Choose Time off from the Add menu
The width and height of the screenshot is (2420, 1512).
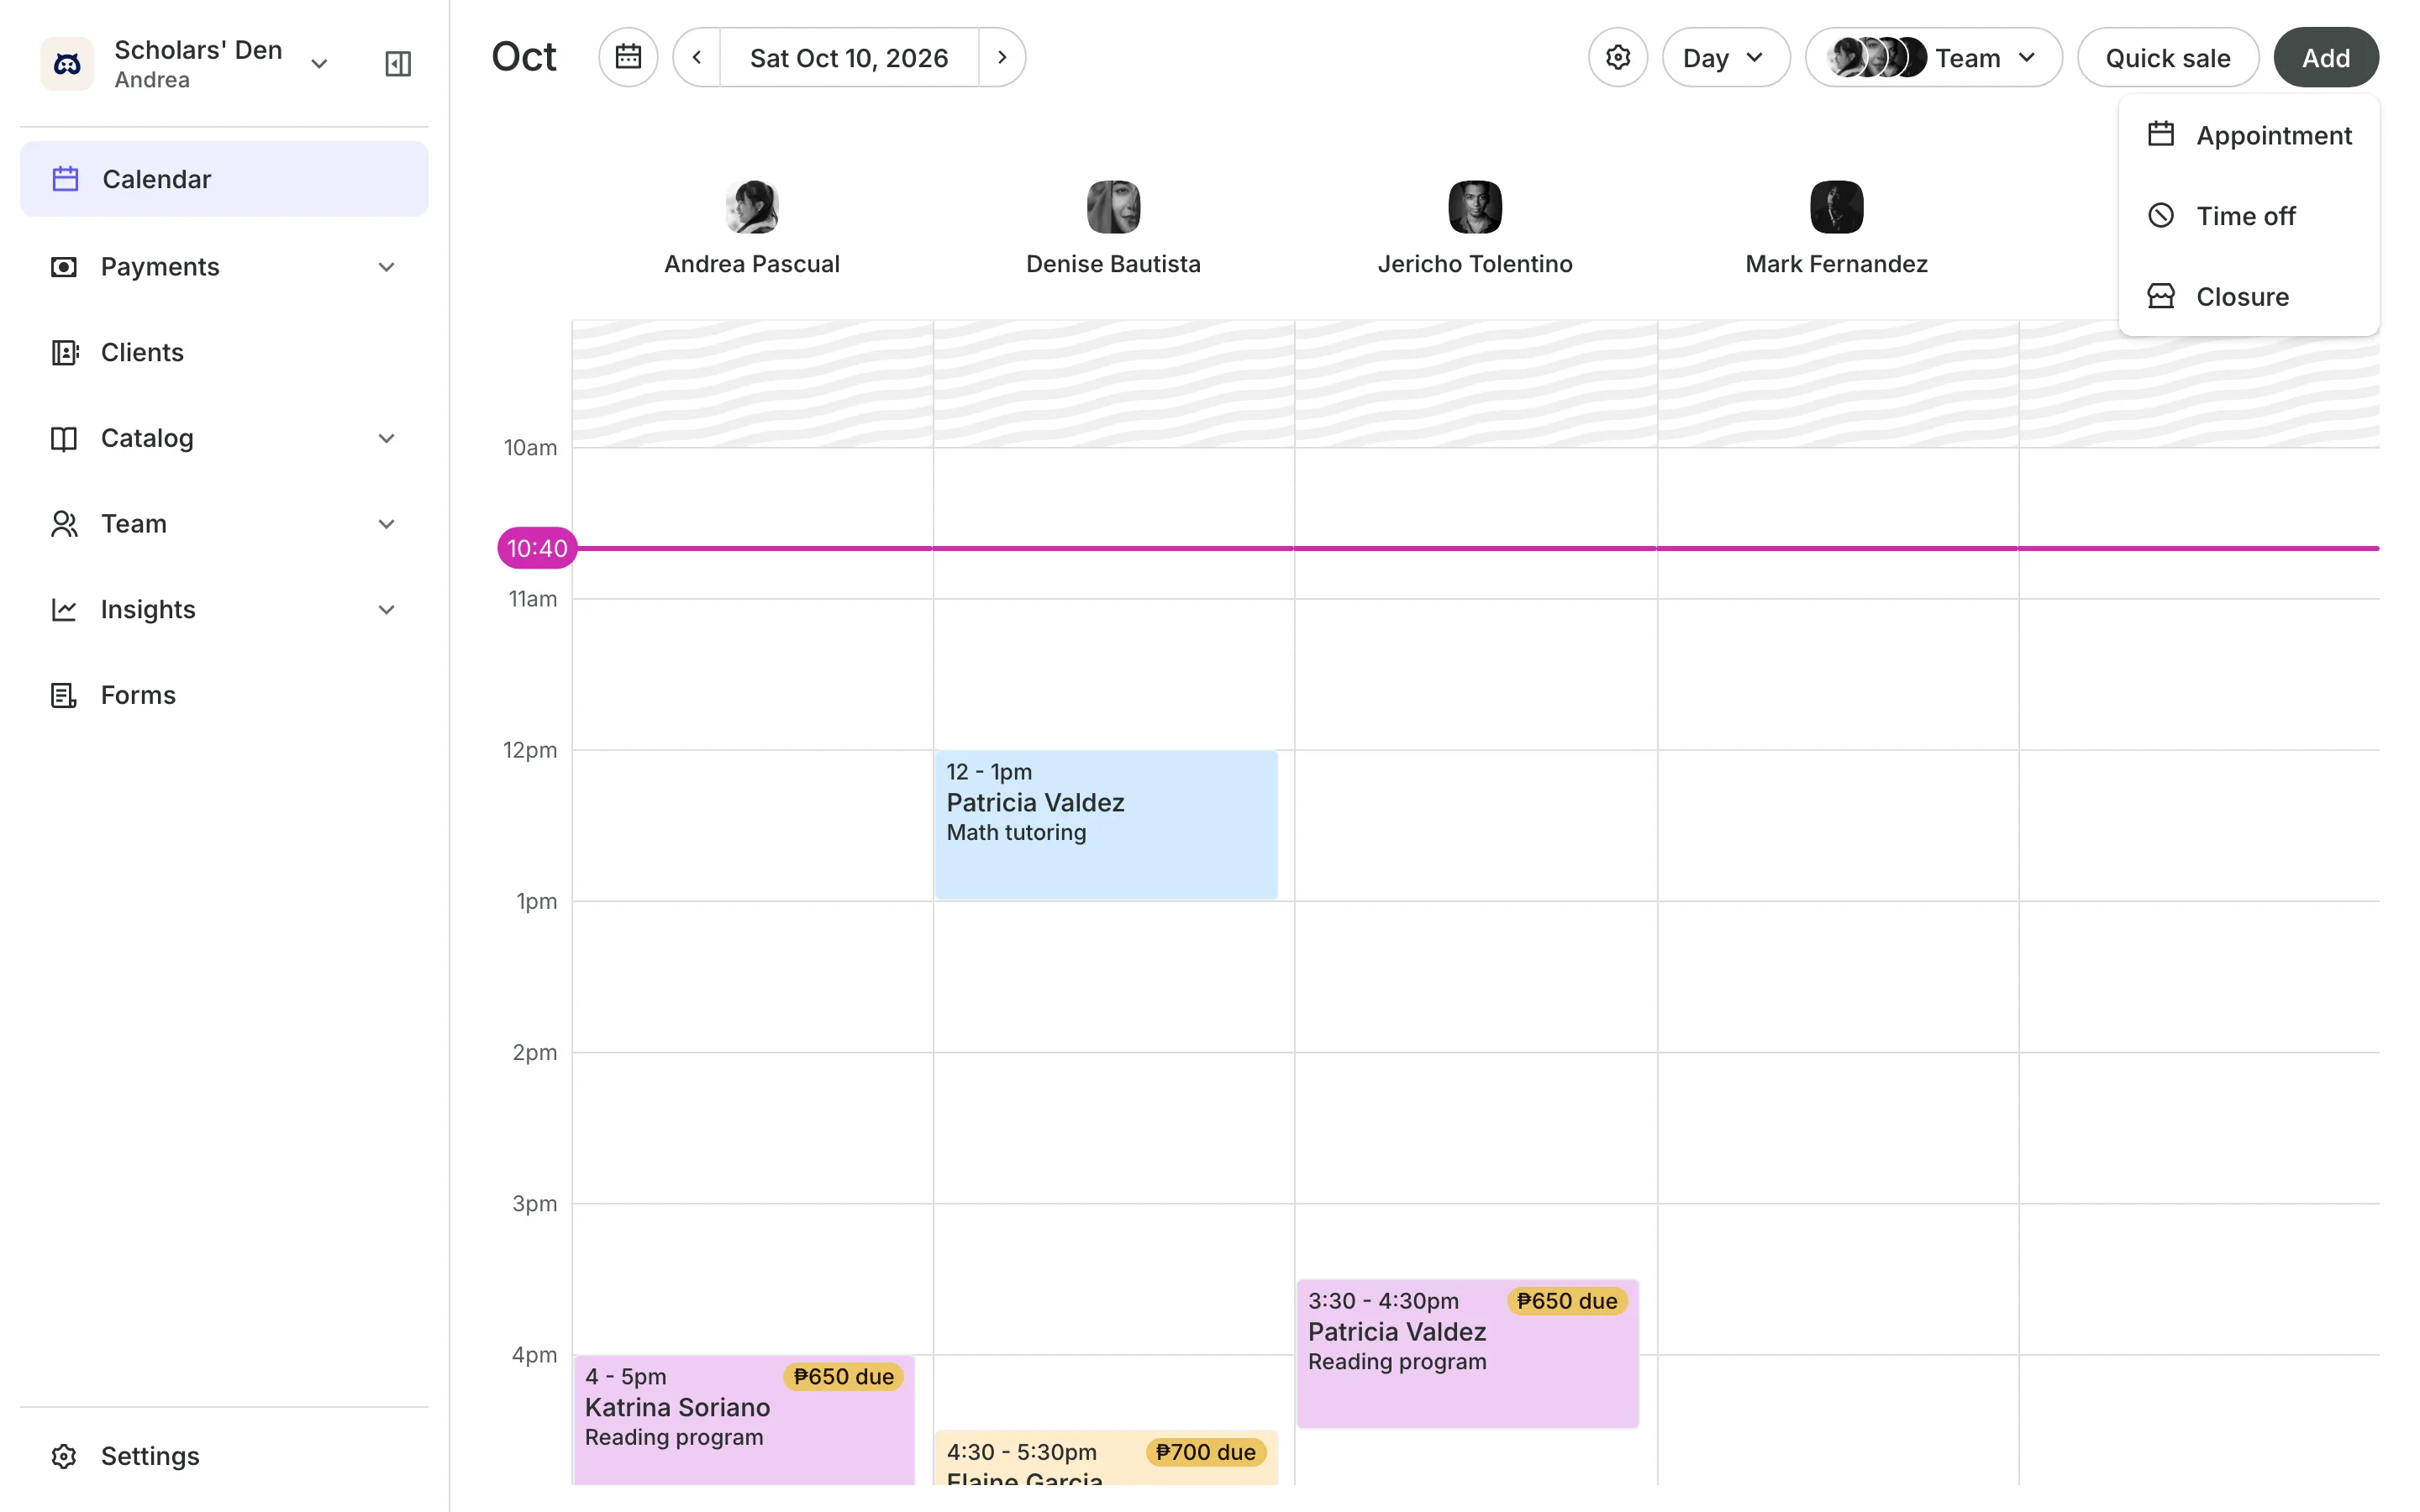pos(2249,216)
